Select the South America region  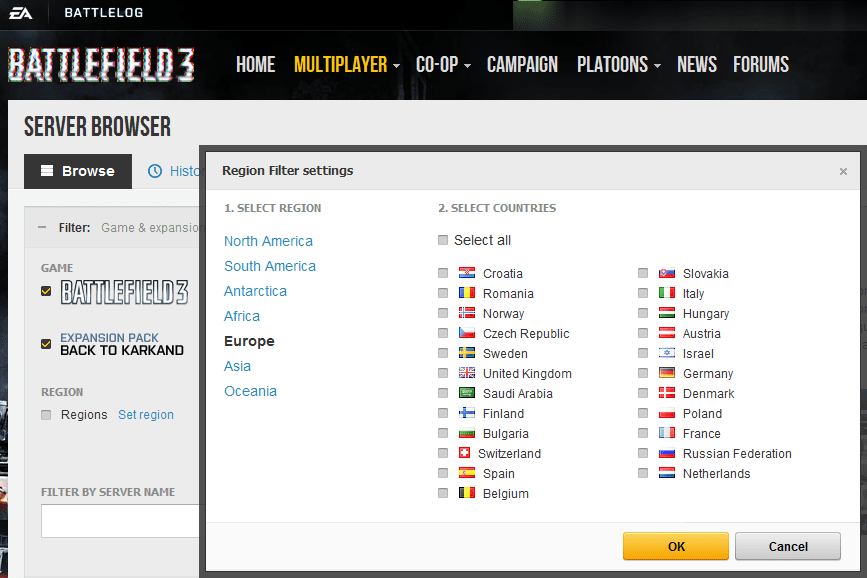[270, 266]
